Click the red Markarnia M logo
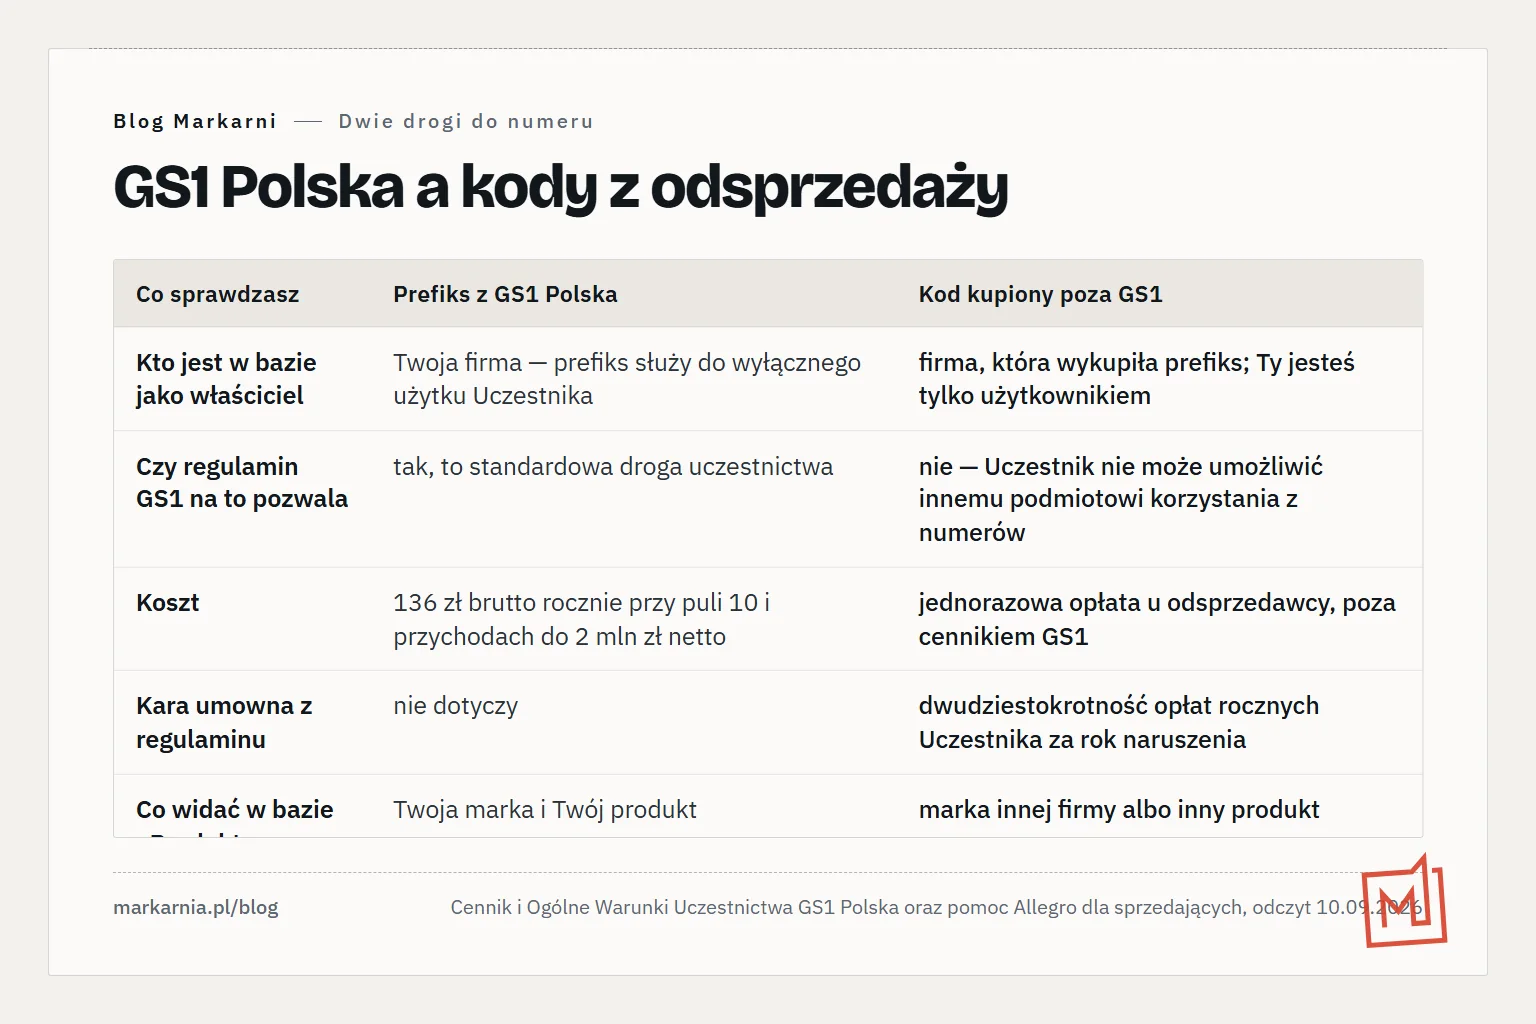Screen dimensions: 1536x1024 pos(1404,901)
